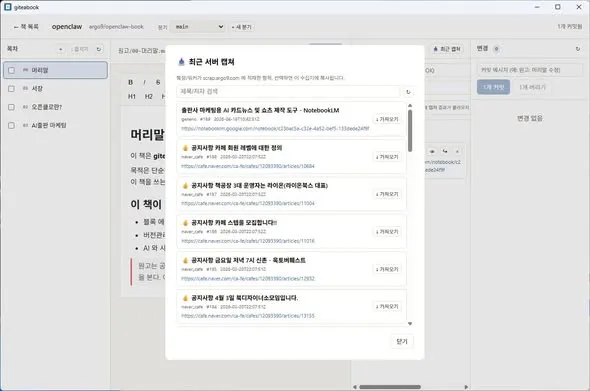Insert an H2 heading from the editor toolbar
This screenshot has width=590, height=391.
pos(149,96)
